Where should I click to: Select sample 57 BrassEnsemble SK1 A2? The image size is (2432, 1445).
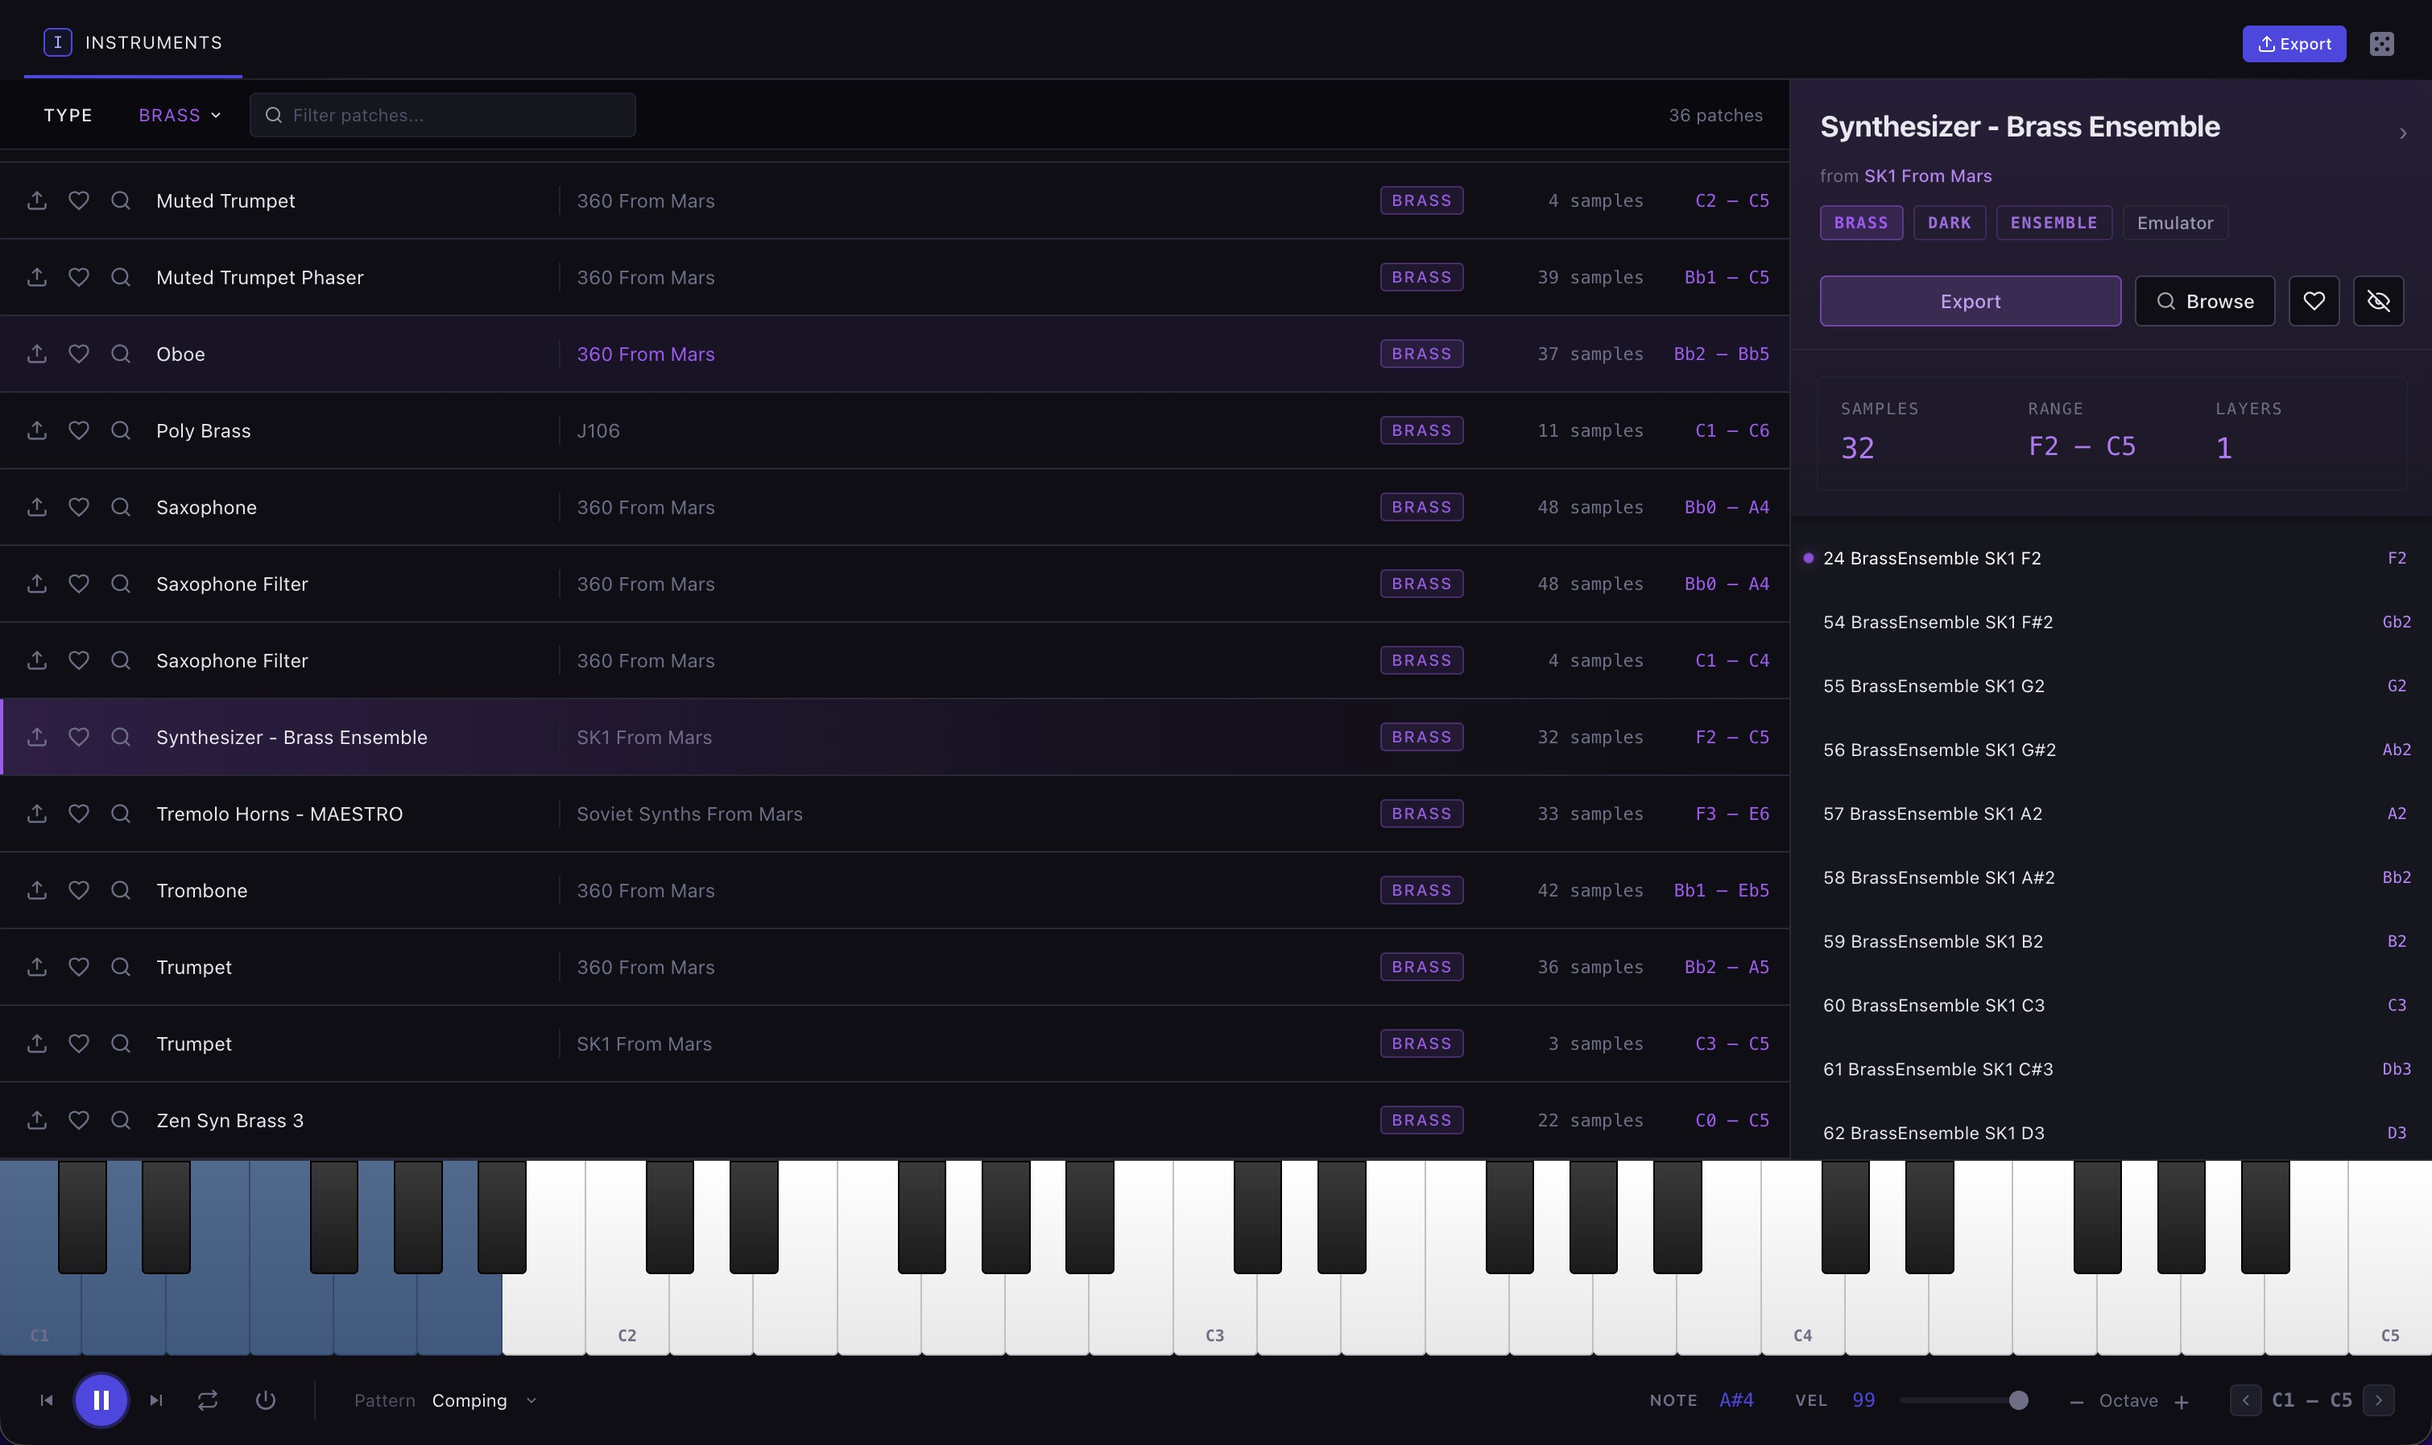(2110, 814)
